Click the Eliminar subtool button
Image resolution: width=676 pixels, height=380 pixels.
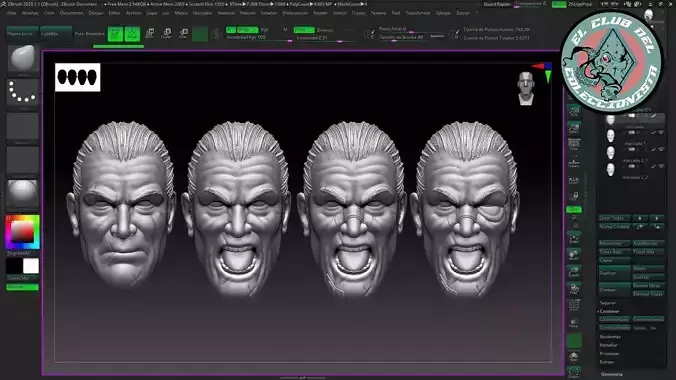pyautogui.click(x=614, y=290)
